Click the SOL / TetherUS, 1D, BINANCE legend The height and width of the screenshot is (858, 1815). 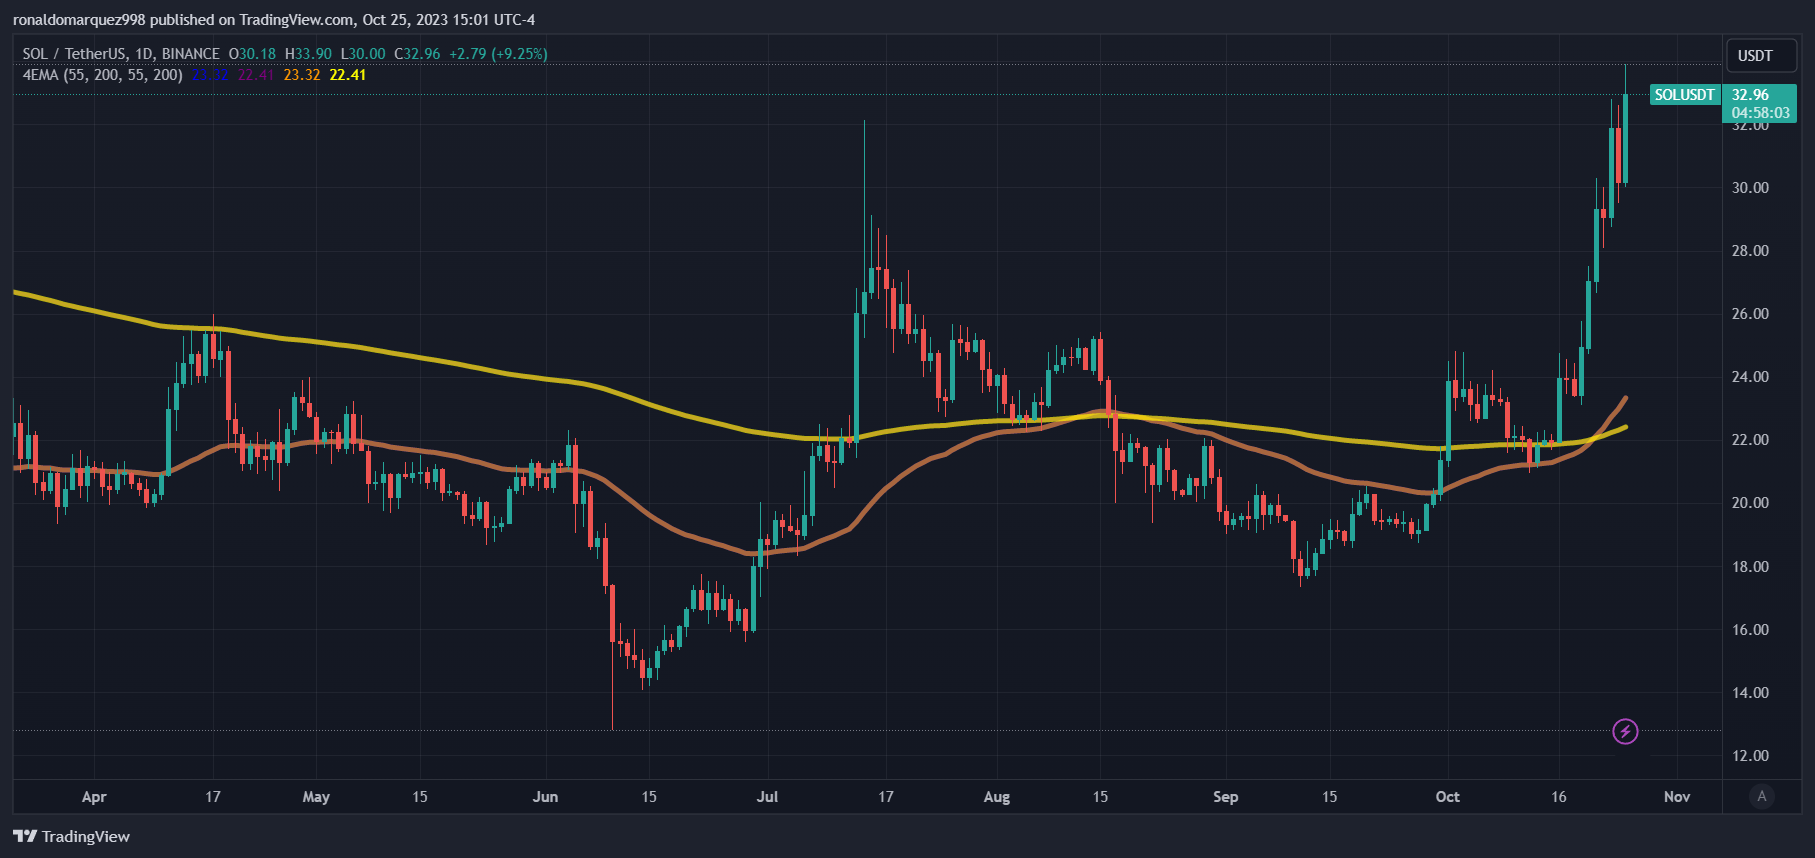[x=121, y=54]
